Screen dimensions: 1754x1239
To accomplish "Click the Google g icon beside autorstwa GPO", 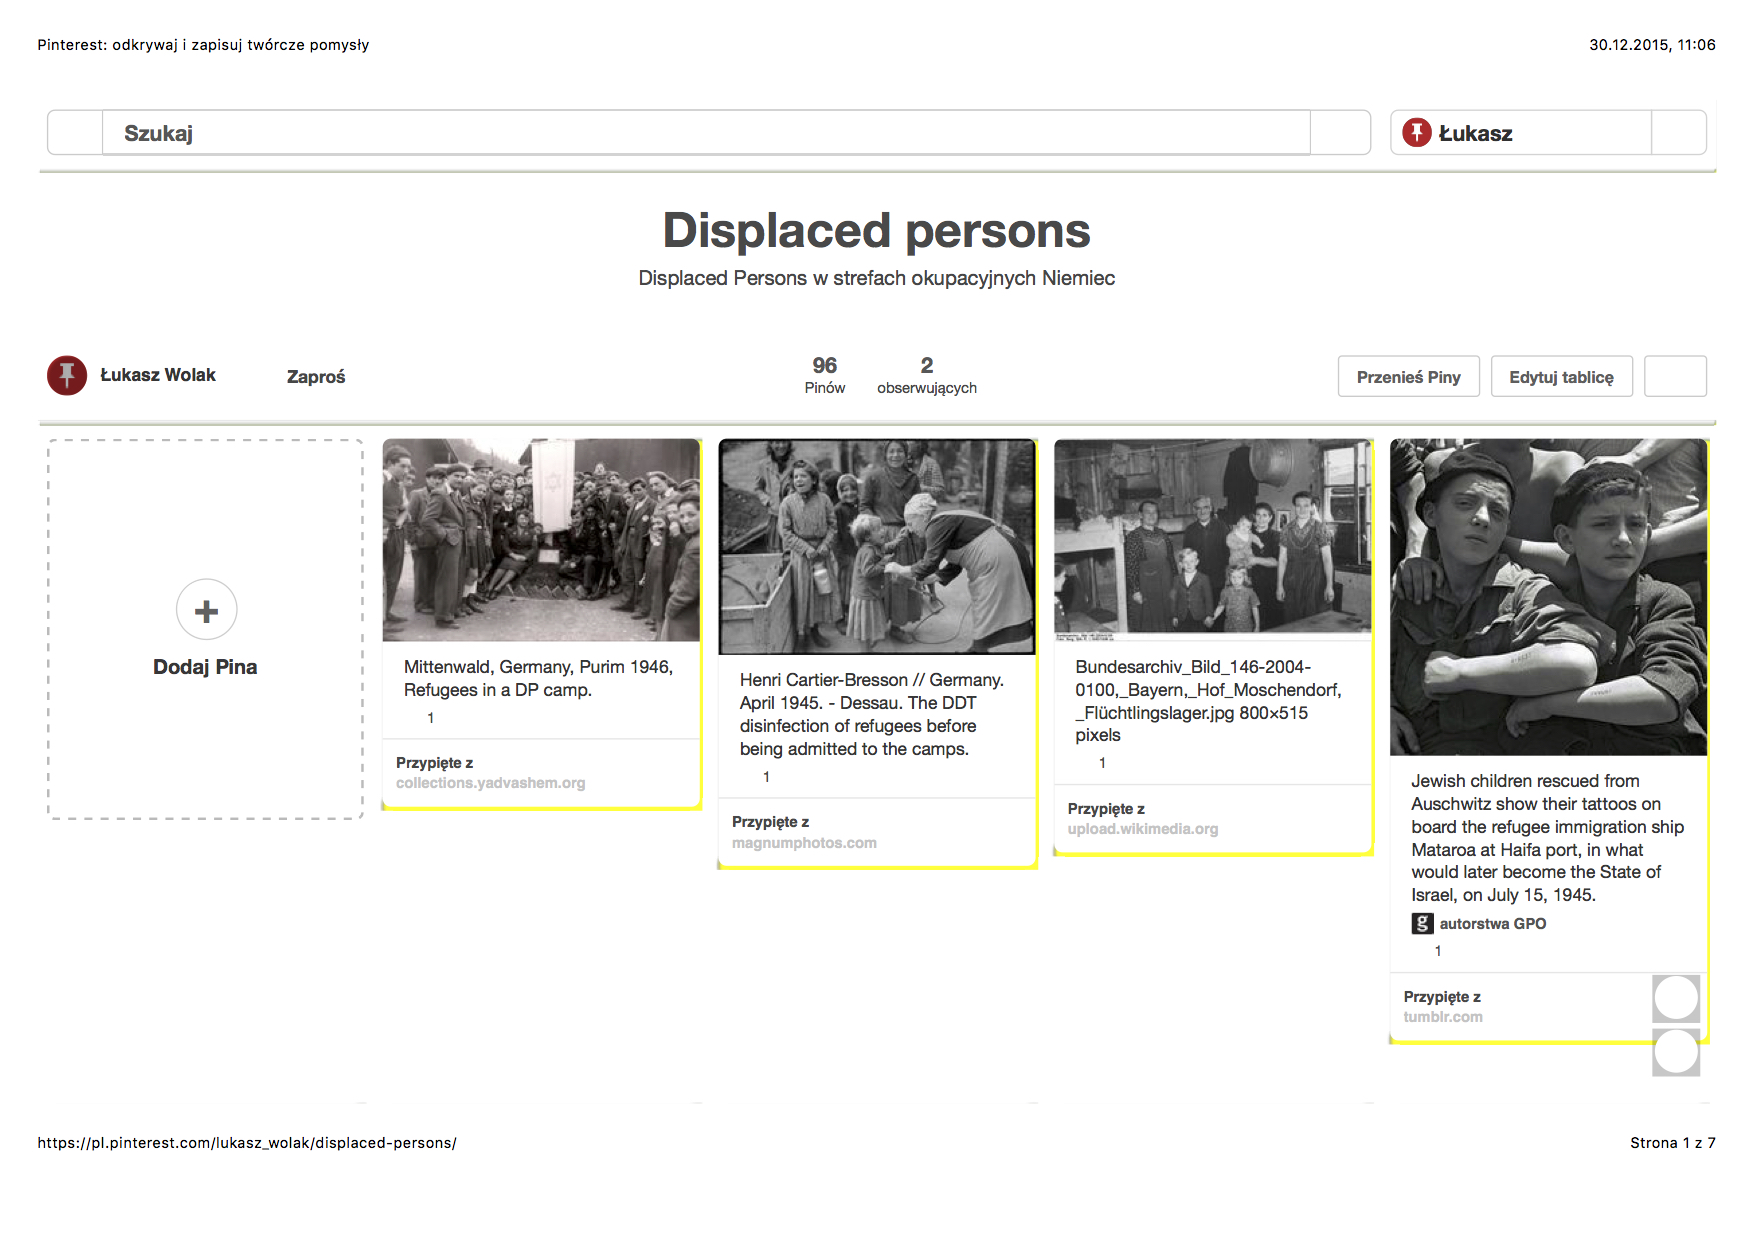I will (x=1422, y=924).
